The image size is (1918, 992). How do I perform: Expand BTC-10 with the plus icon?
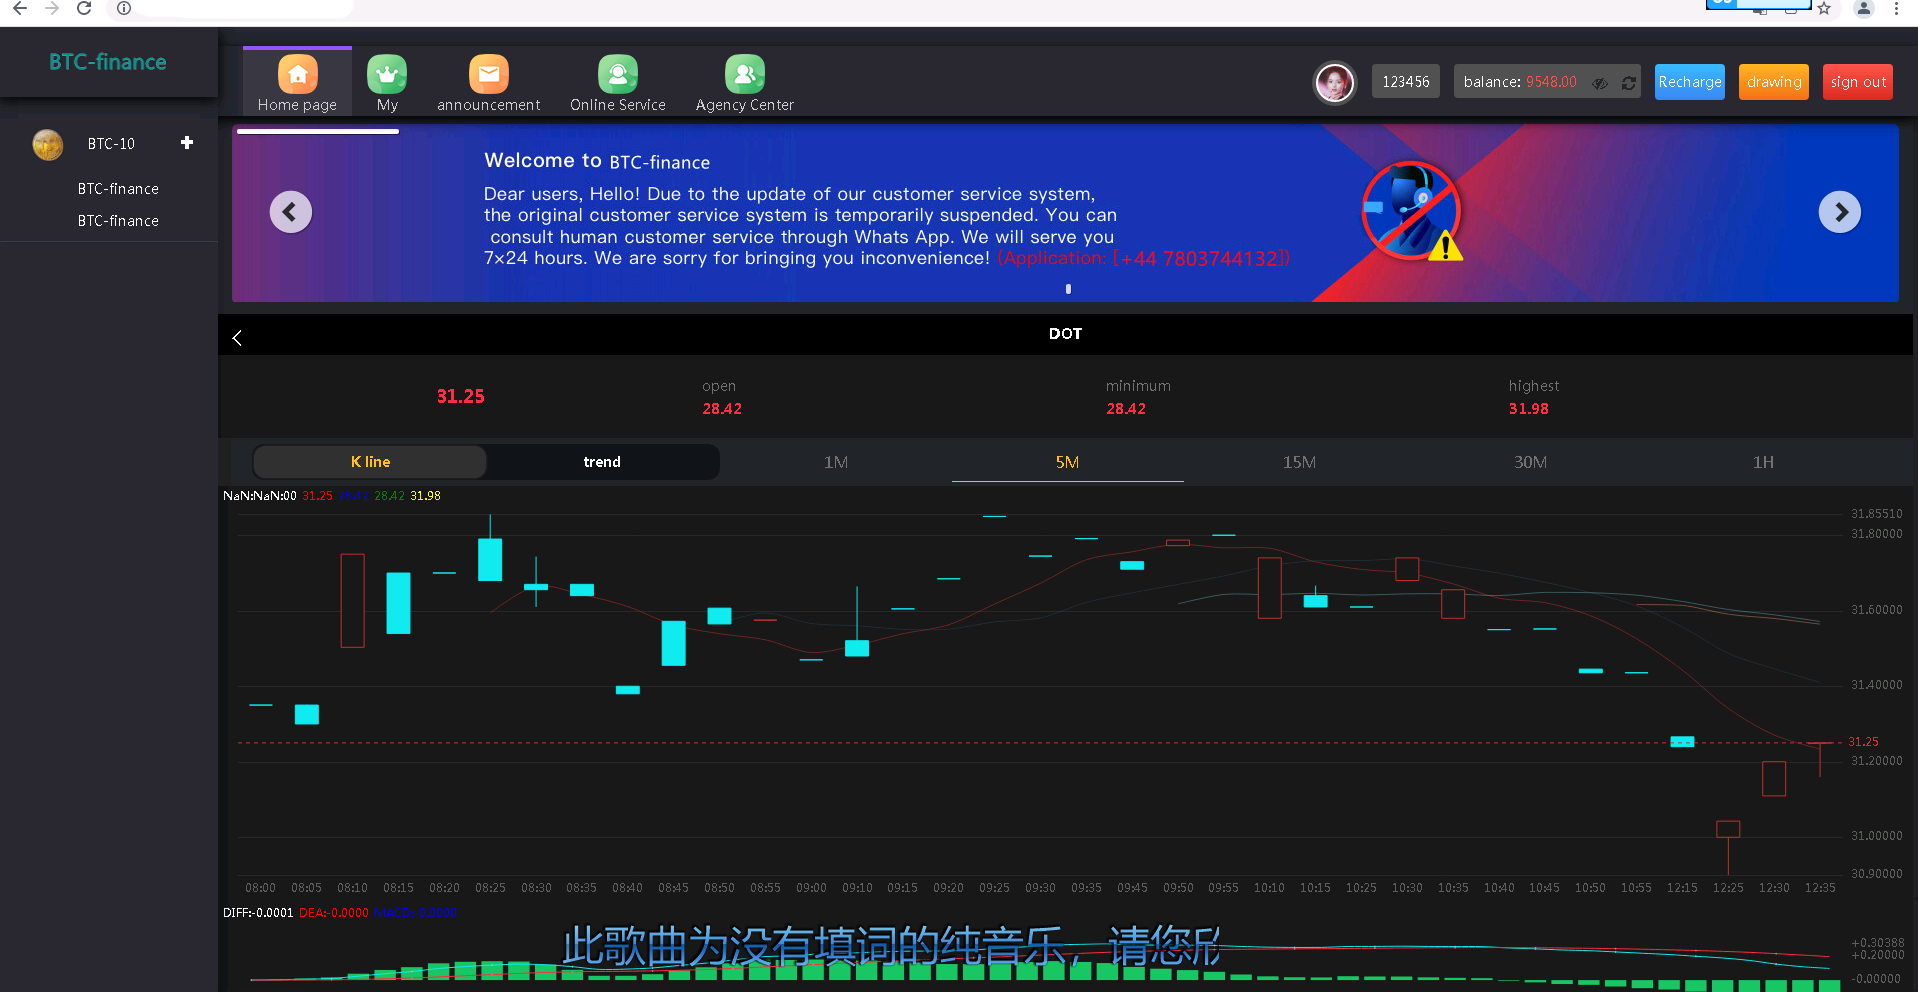click(187, 143)
